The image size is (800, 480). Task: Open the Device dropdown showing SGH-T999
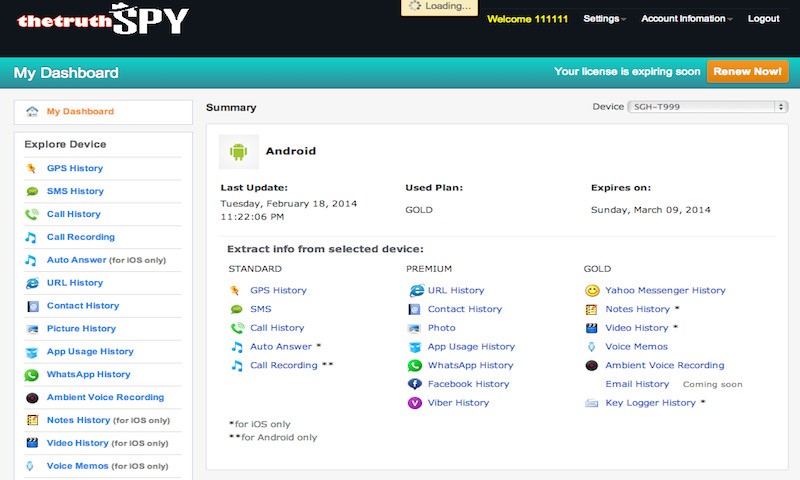708,107
